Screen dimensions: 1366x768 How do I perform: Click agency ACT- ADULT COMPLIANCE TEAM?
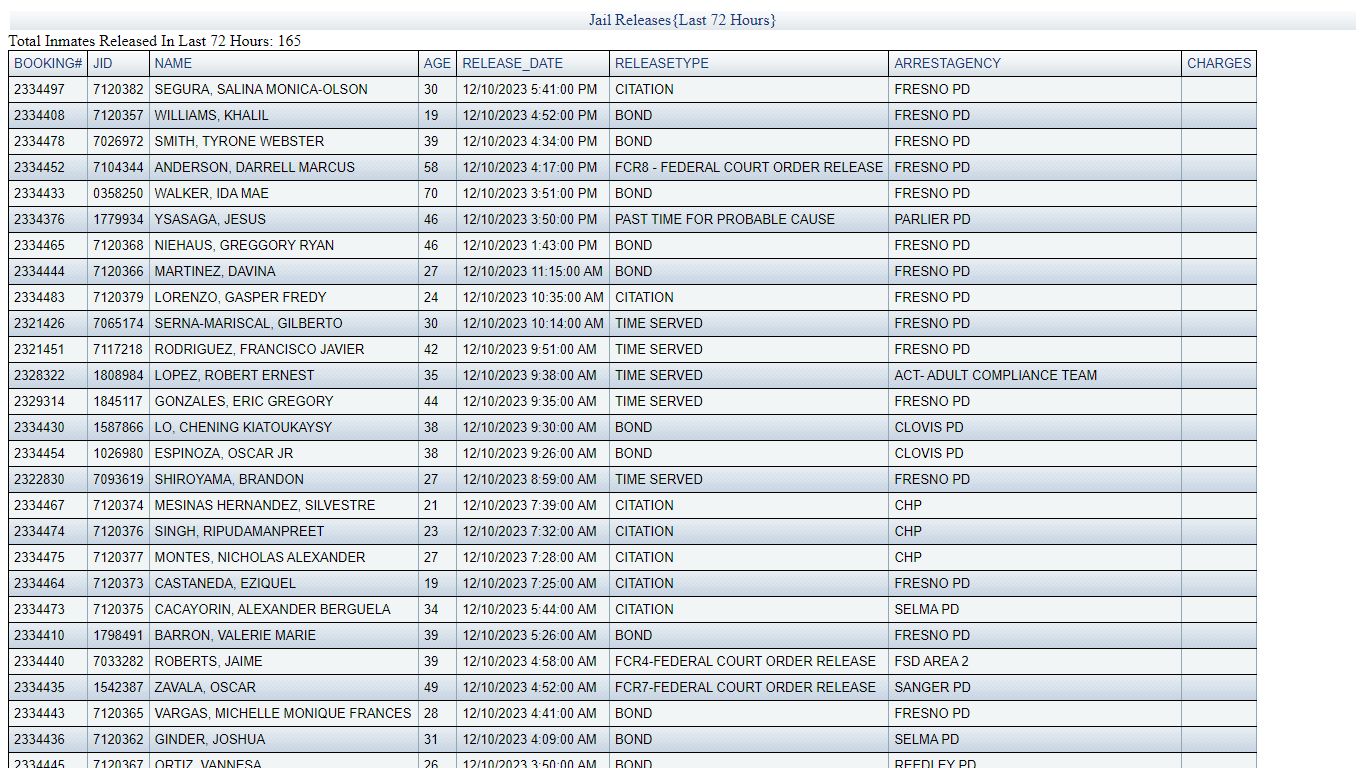pos(996,375)
